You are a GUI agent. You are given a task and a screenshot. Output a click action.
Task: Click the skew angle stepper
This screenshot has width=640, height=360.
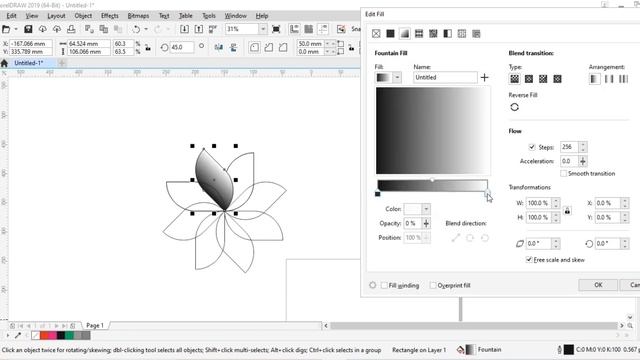click(555, 244)
